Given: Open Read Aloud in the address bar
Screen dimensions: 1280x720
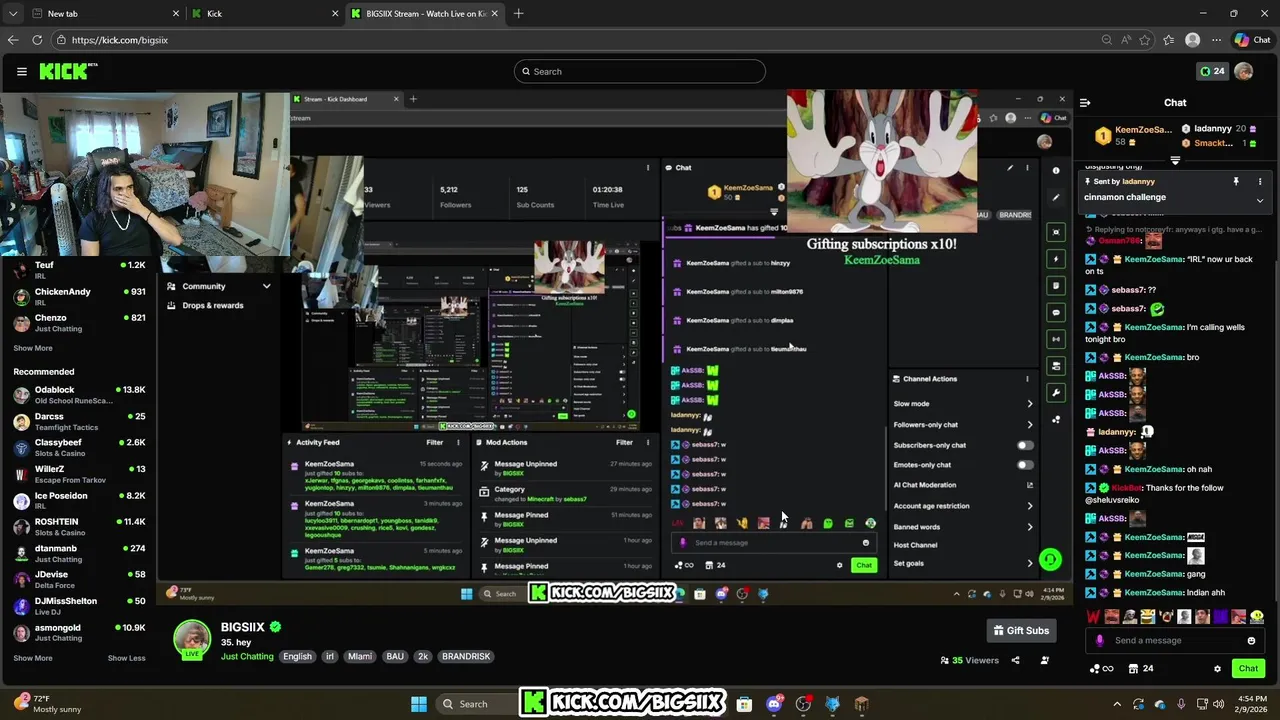Looking at the screenshot, I should tap(1126, 40).
